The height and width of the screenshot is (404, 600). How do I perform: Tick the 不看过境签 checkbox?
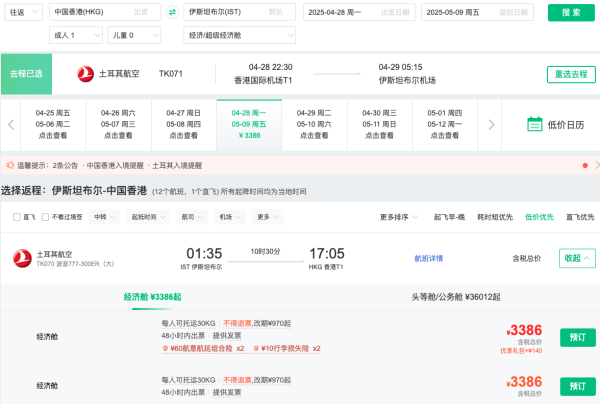pos(45,217)
